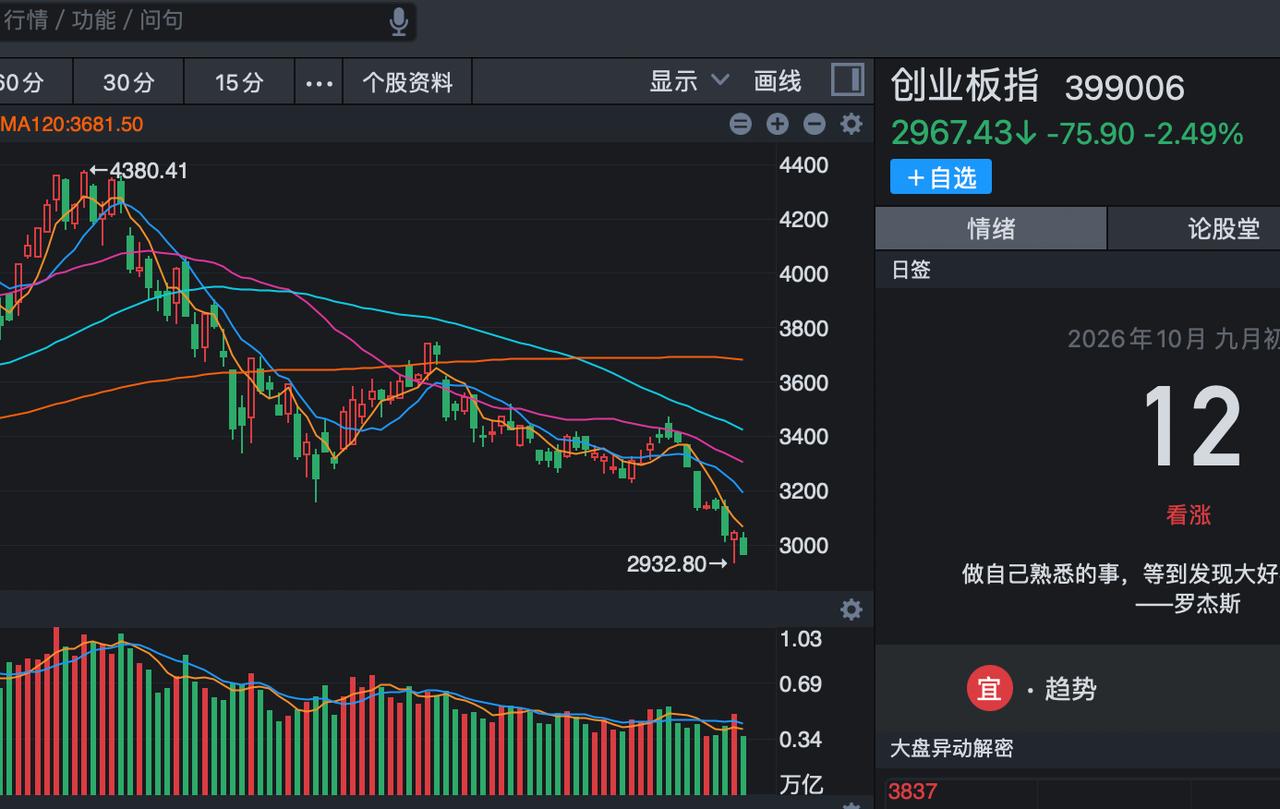Click the plus icon above the price chart
1280x809 pixels.
pyautogui.click(x=777, y=124)
